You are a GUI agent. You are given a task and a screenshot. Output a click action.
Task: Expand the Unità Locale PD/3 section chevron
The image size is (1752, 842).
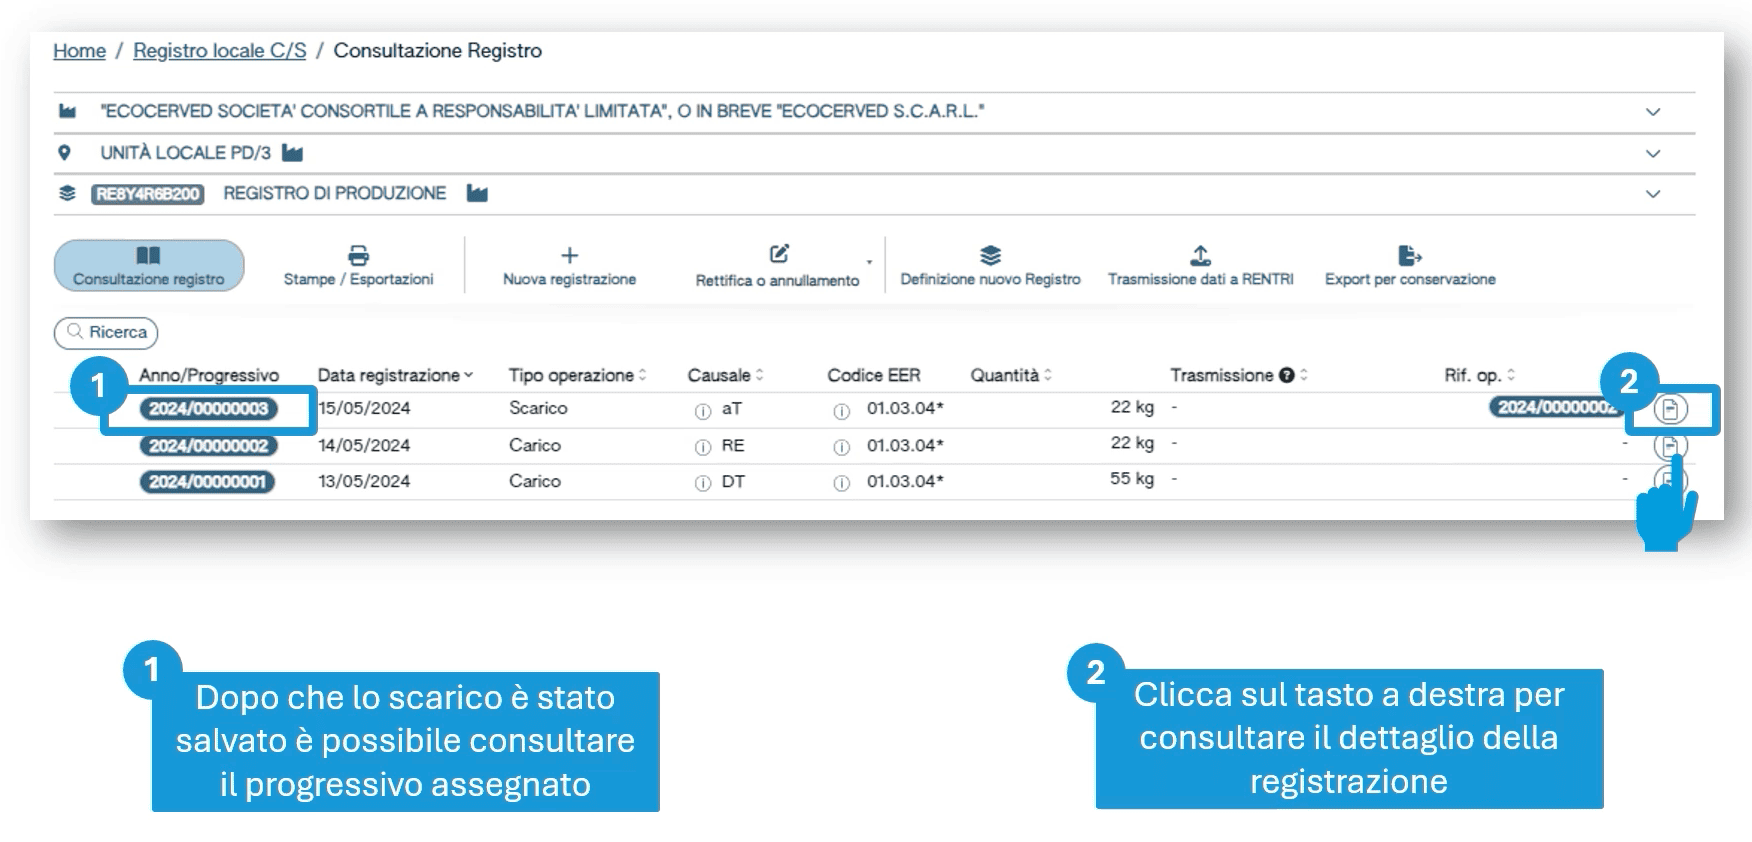(x=1653, y=154)
